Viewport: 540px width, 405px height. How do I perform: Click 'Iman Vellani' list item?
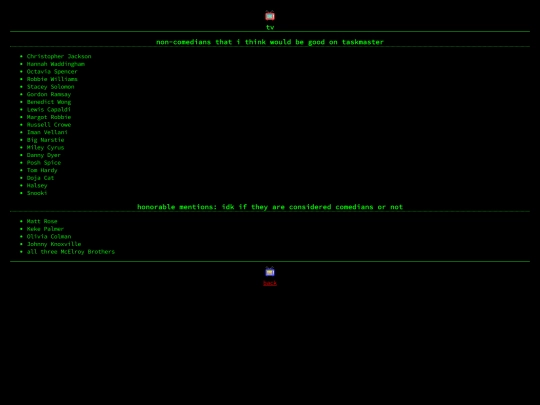(x=47, y=132)
